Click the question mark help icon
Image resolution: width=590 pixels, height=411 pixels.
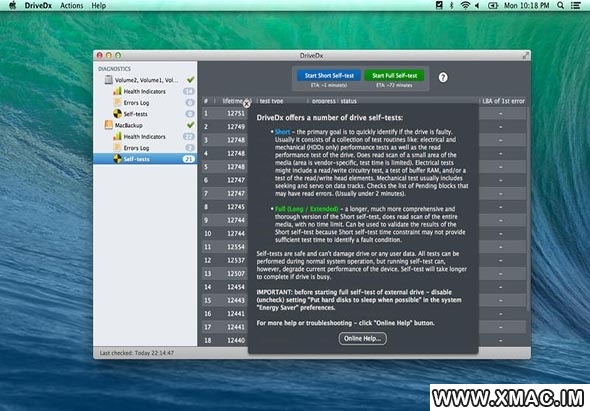click(443, 78)
